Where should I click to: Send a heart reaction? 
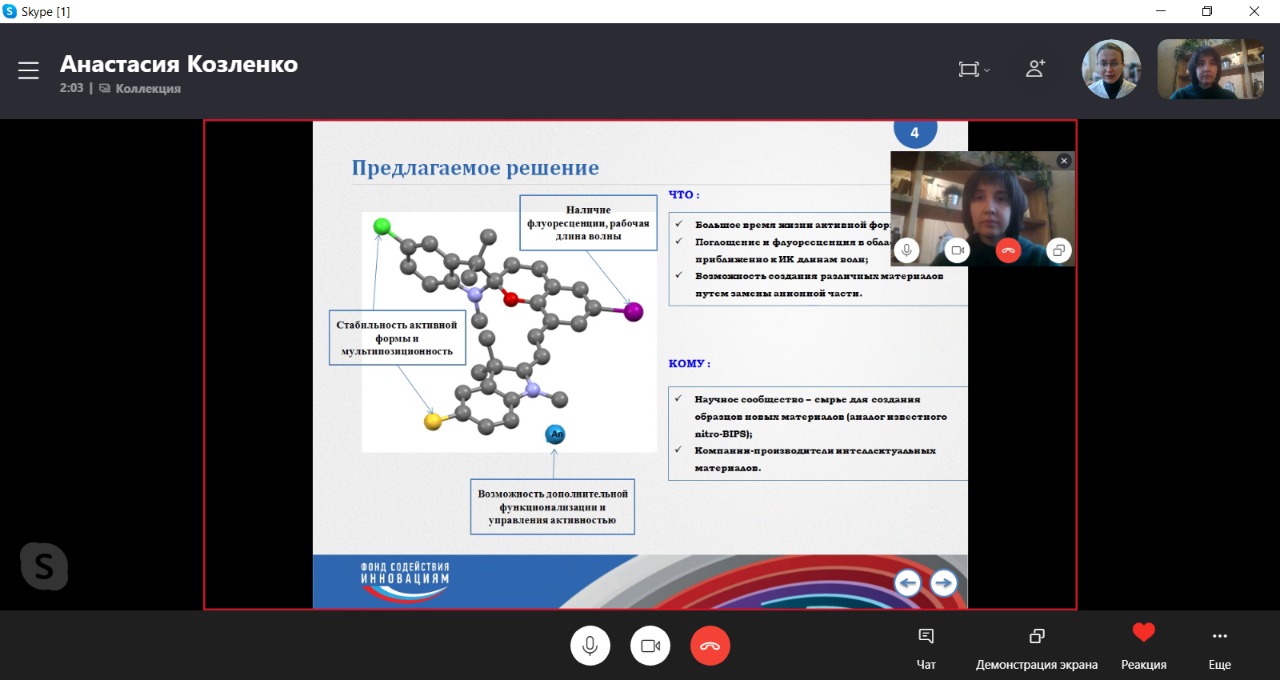point(1143,632)
